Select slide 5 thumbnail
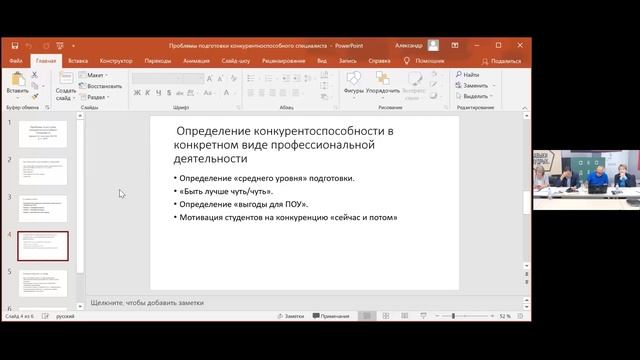The height and width of the screenshot is (360, 640). pos(43,283)
